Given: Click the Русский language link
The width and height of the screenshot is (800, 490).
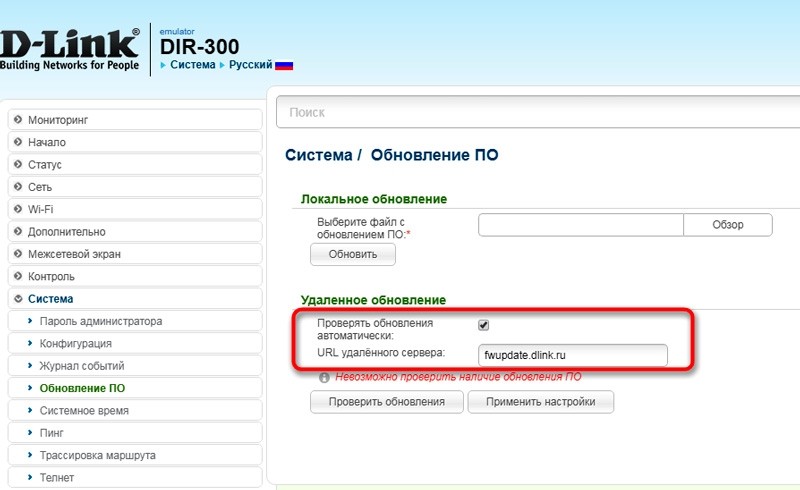Looking at the screenshot, I should click(251, 65).
